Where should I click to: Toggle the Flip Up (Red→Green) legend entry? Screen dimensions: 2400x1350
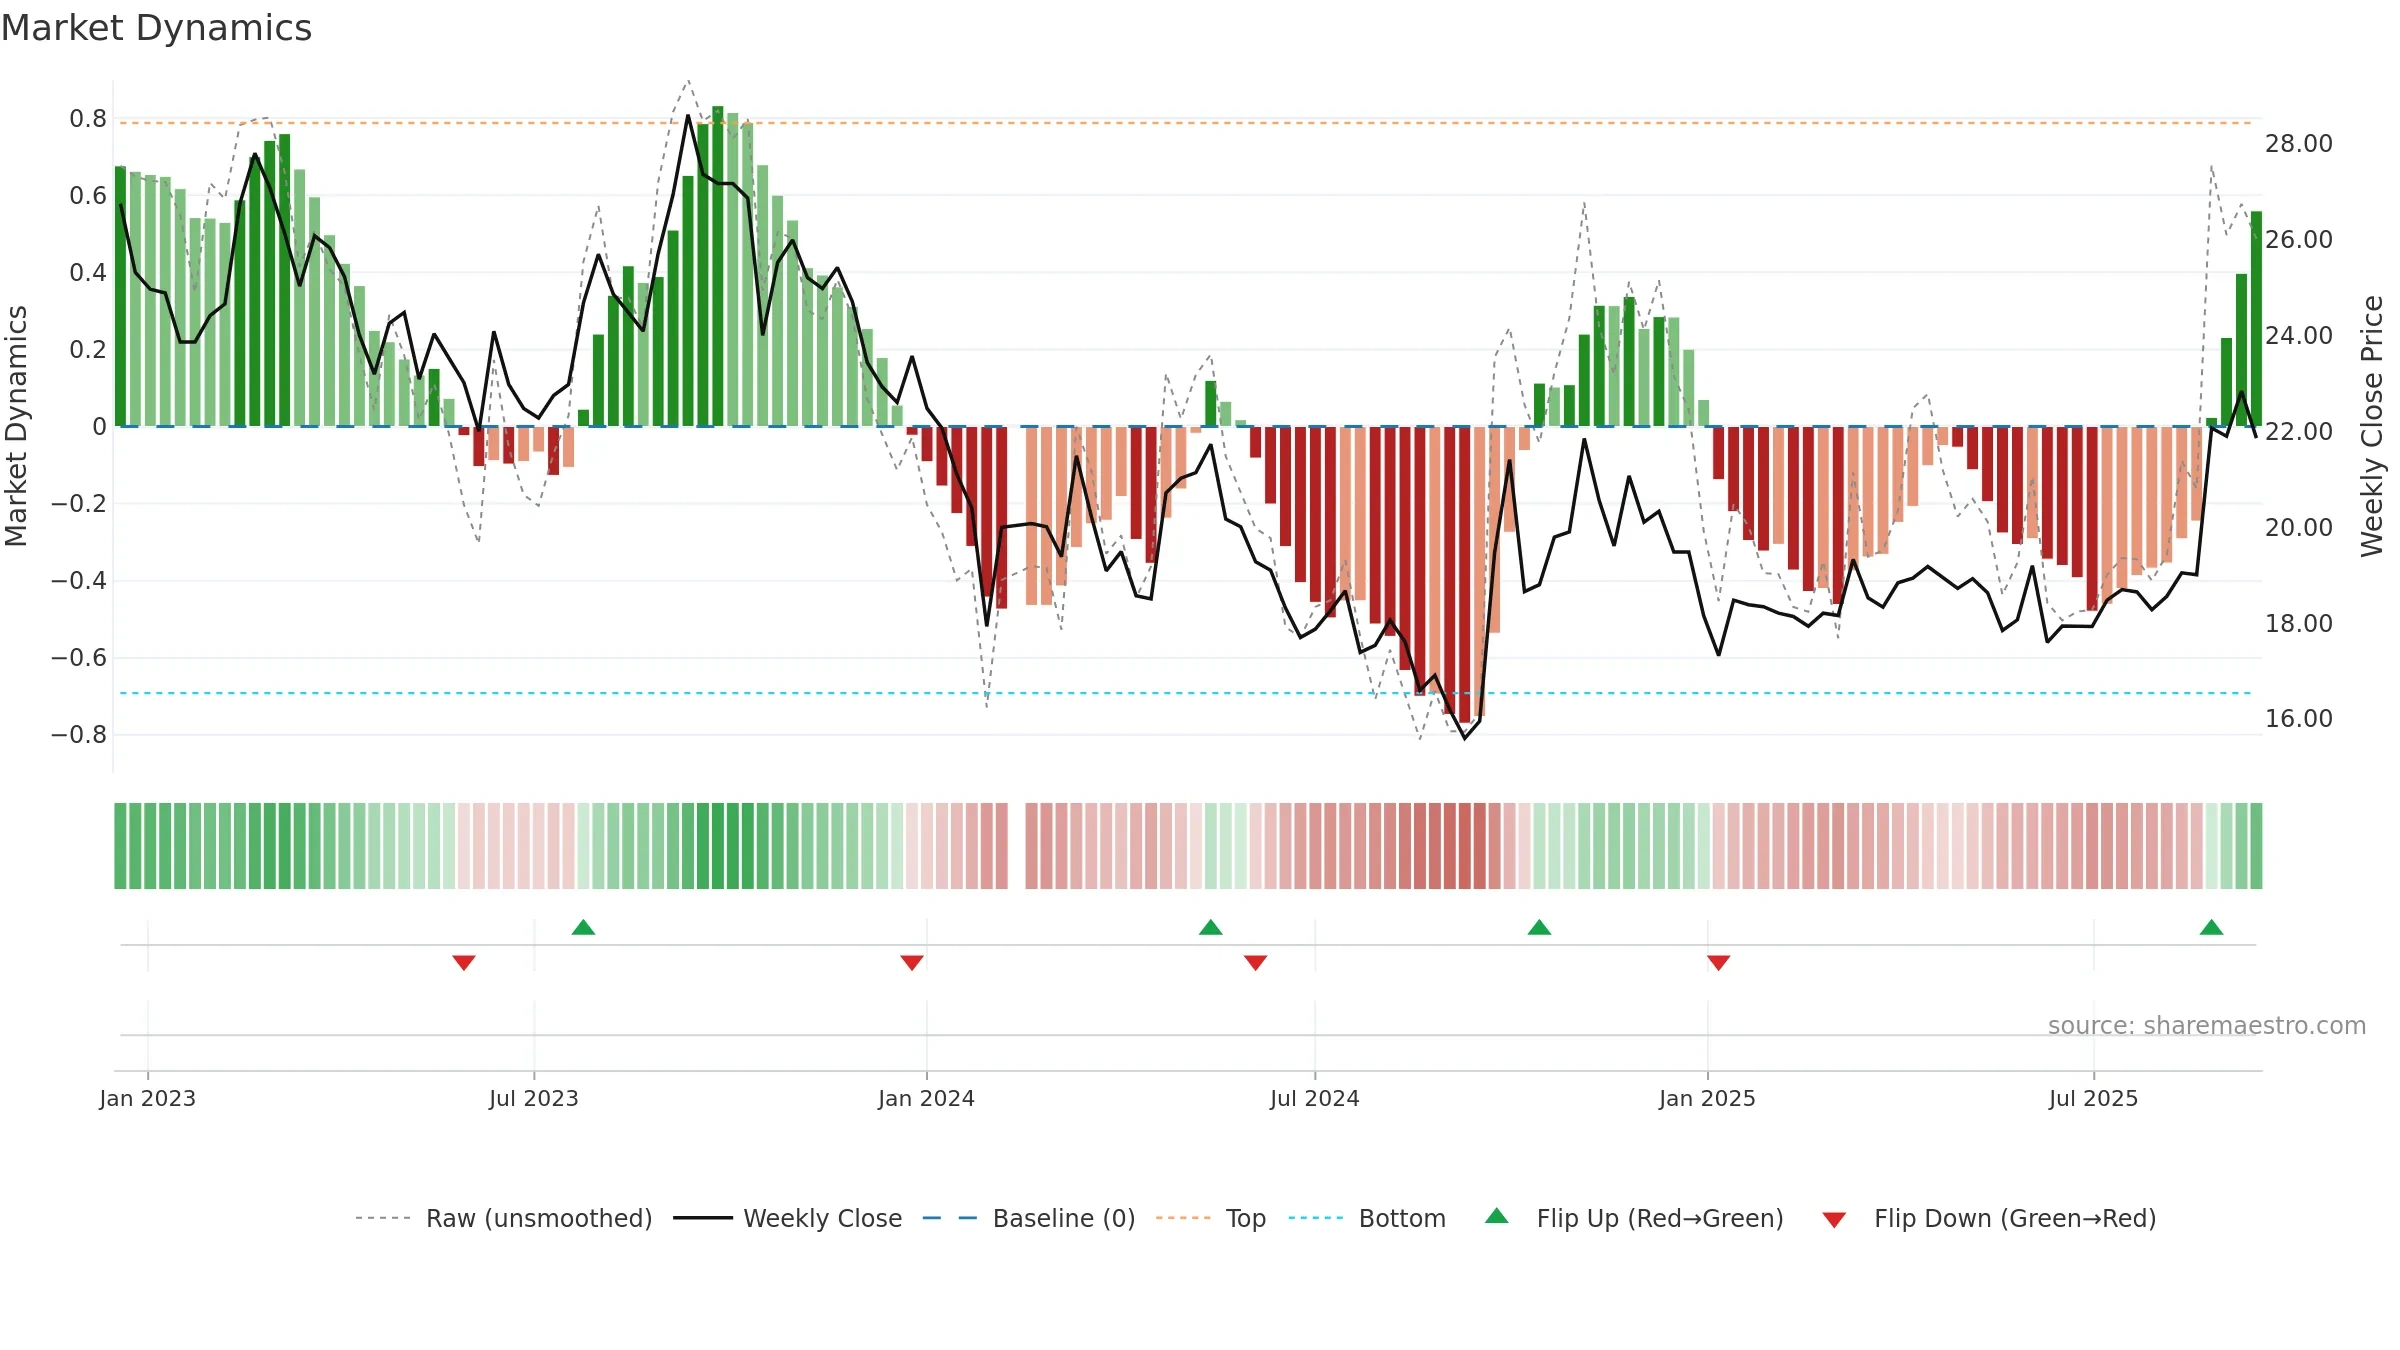click(x=1634, y=1218)
